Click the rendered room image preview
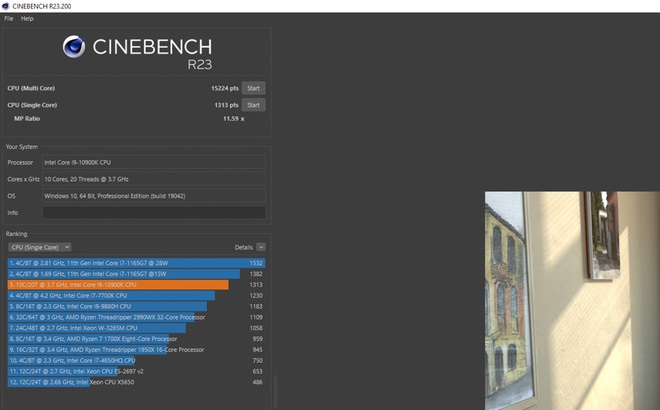Image resolution: width=660 pixels, height=410 pixels. pos(572,301)
